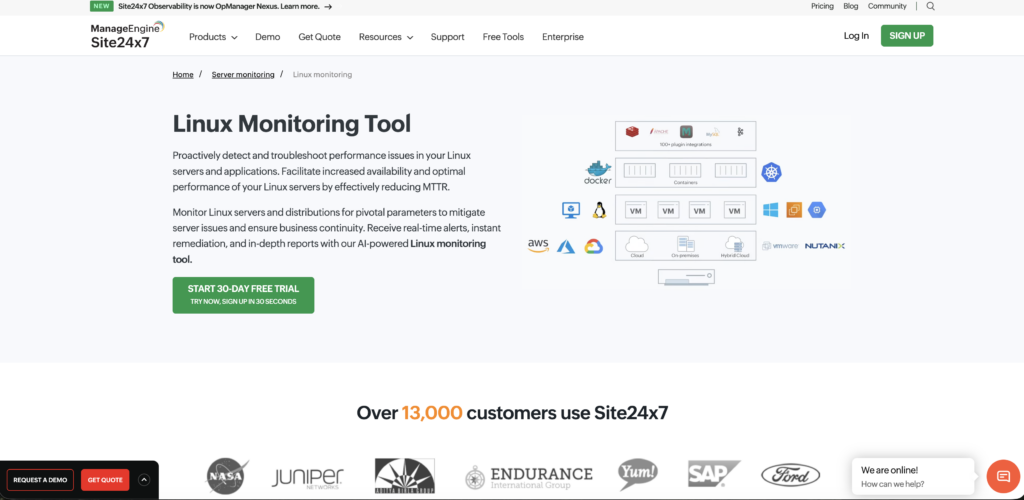This screenshot has height=500, width=1024.
Task: Click the Juniper Networks logo
Action: (308, 477)
